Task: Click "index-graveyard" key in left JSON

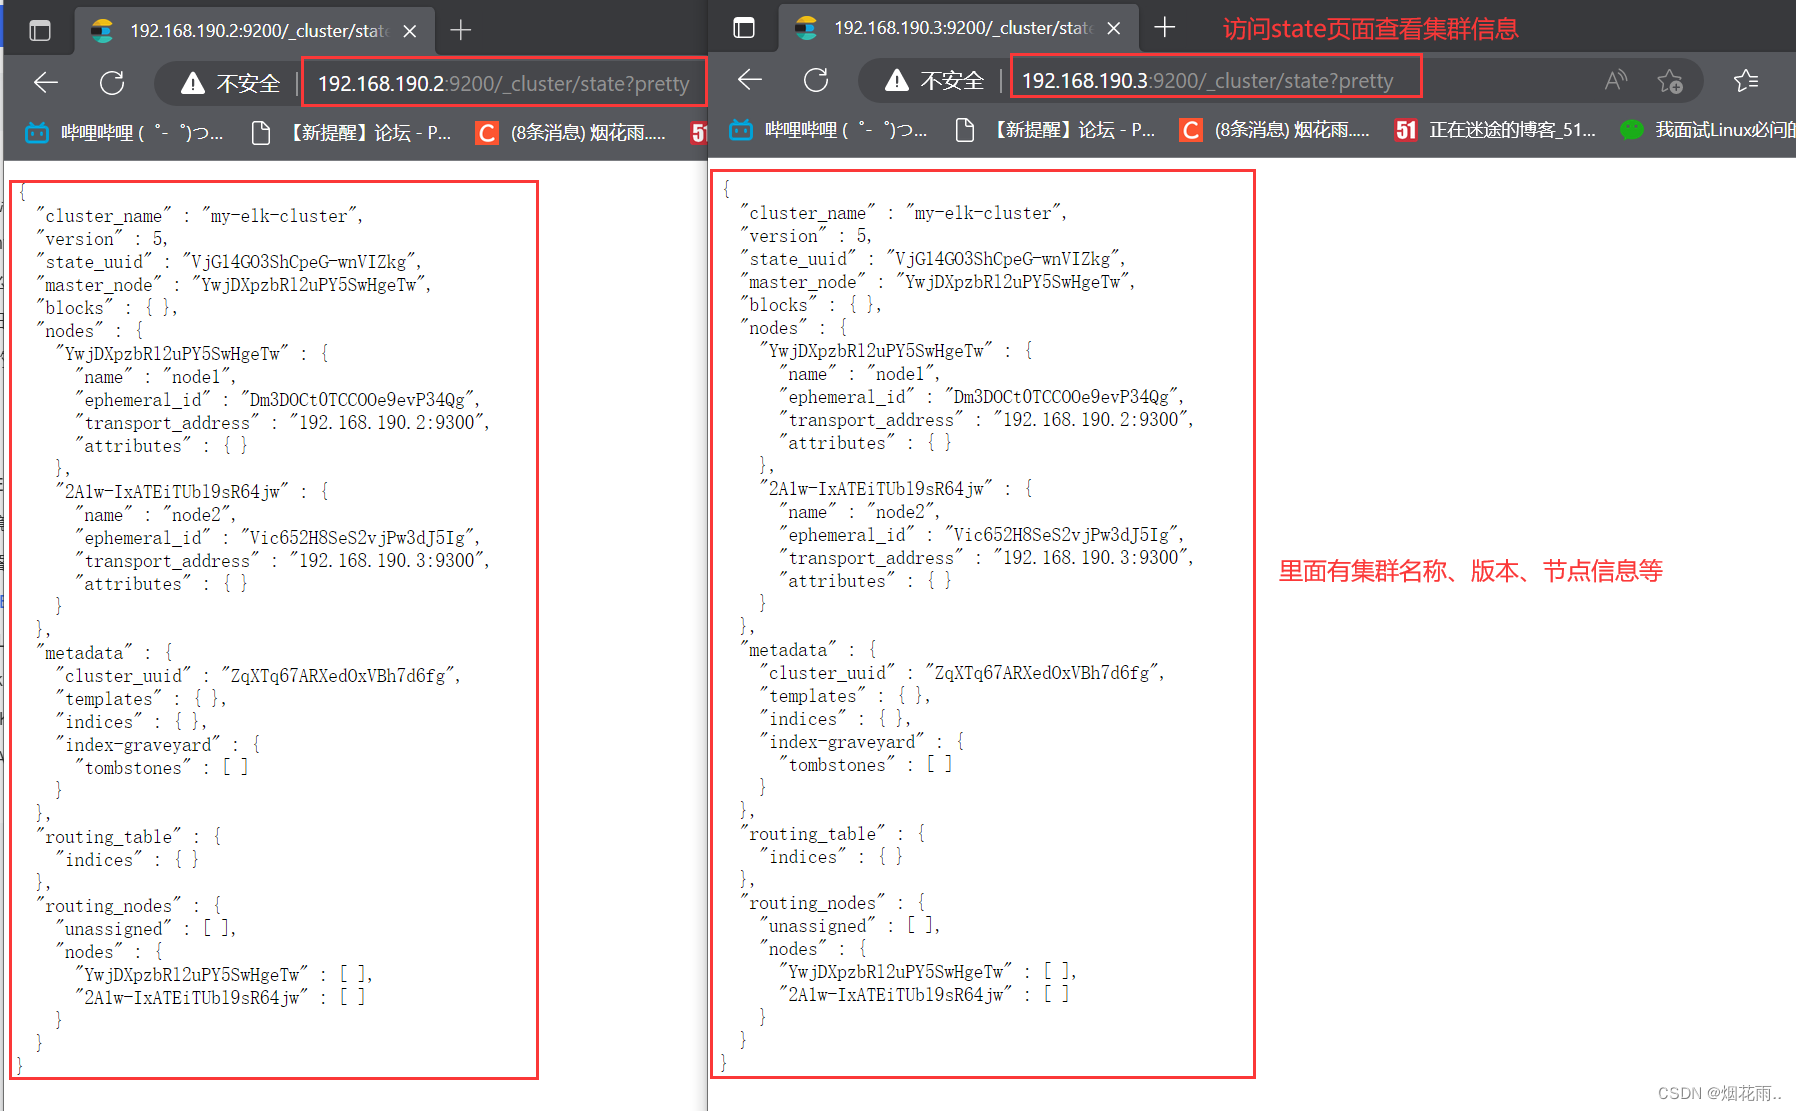Action: coord(139,745)
